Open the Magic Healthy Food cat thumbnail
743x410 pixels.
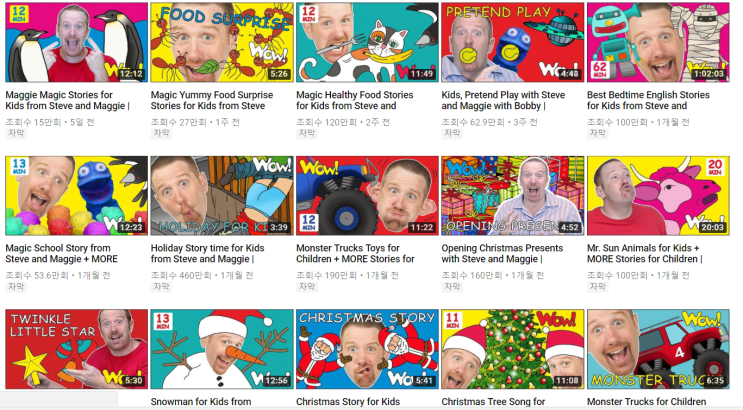tap(367, 42)
